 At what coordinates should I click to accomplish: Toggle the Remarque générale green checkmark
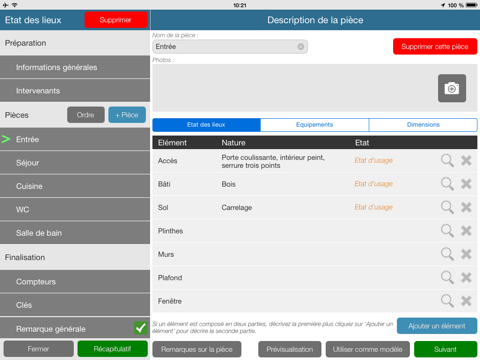[x=140, y=328]
